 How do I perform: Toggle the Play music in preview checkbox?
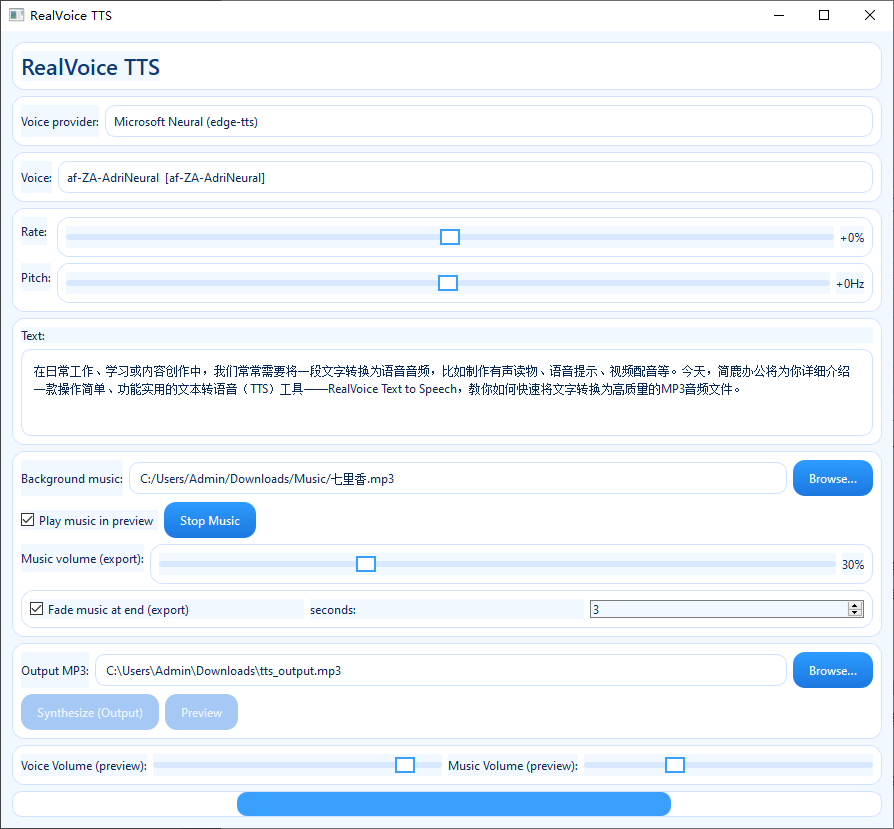tap(28, 521)
